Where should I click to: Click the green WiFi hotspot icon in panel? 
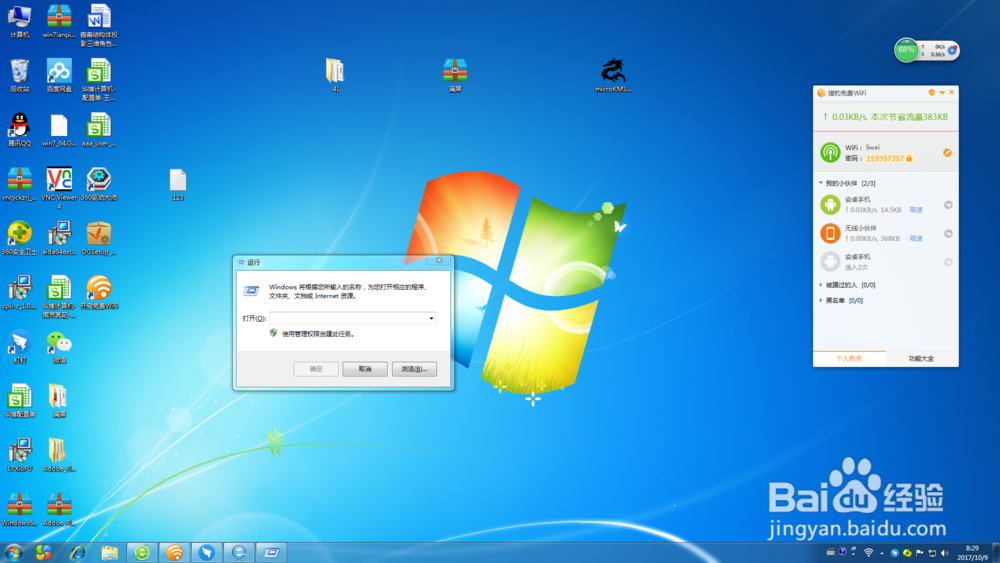click(x=830, y=152)
